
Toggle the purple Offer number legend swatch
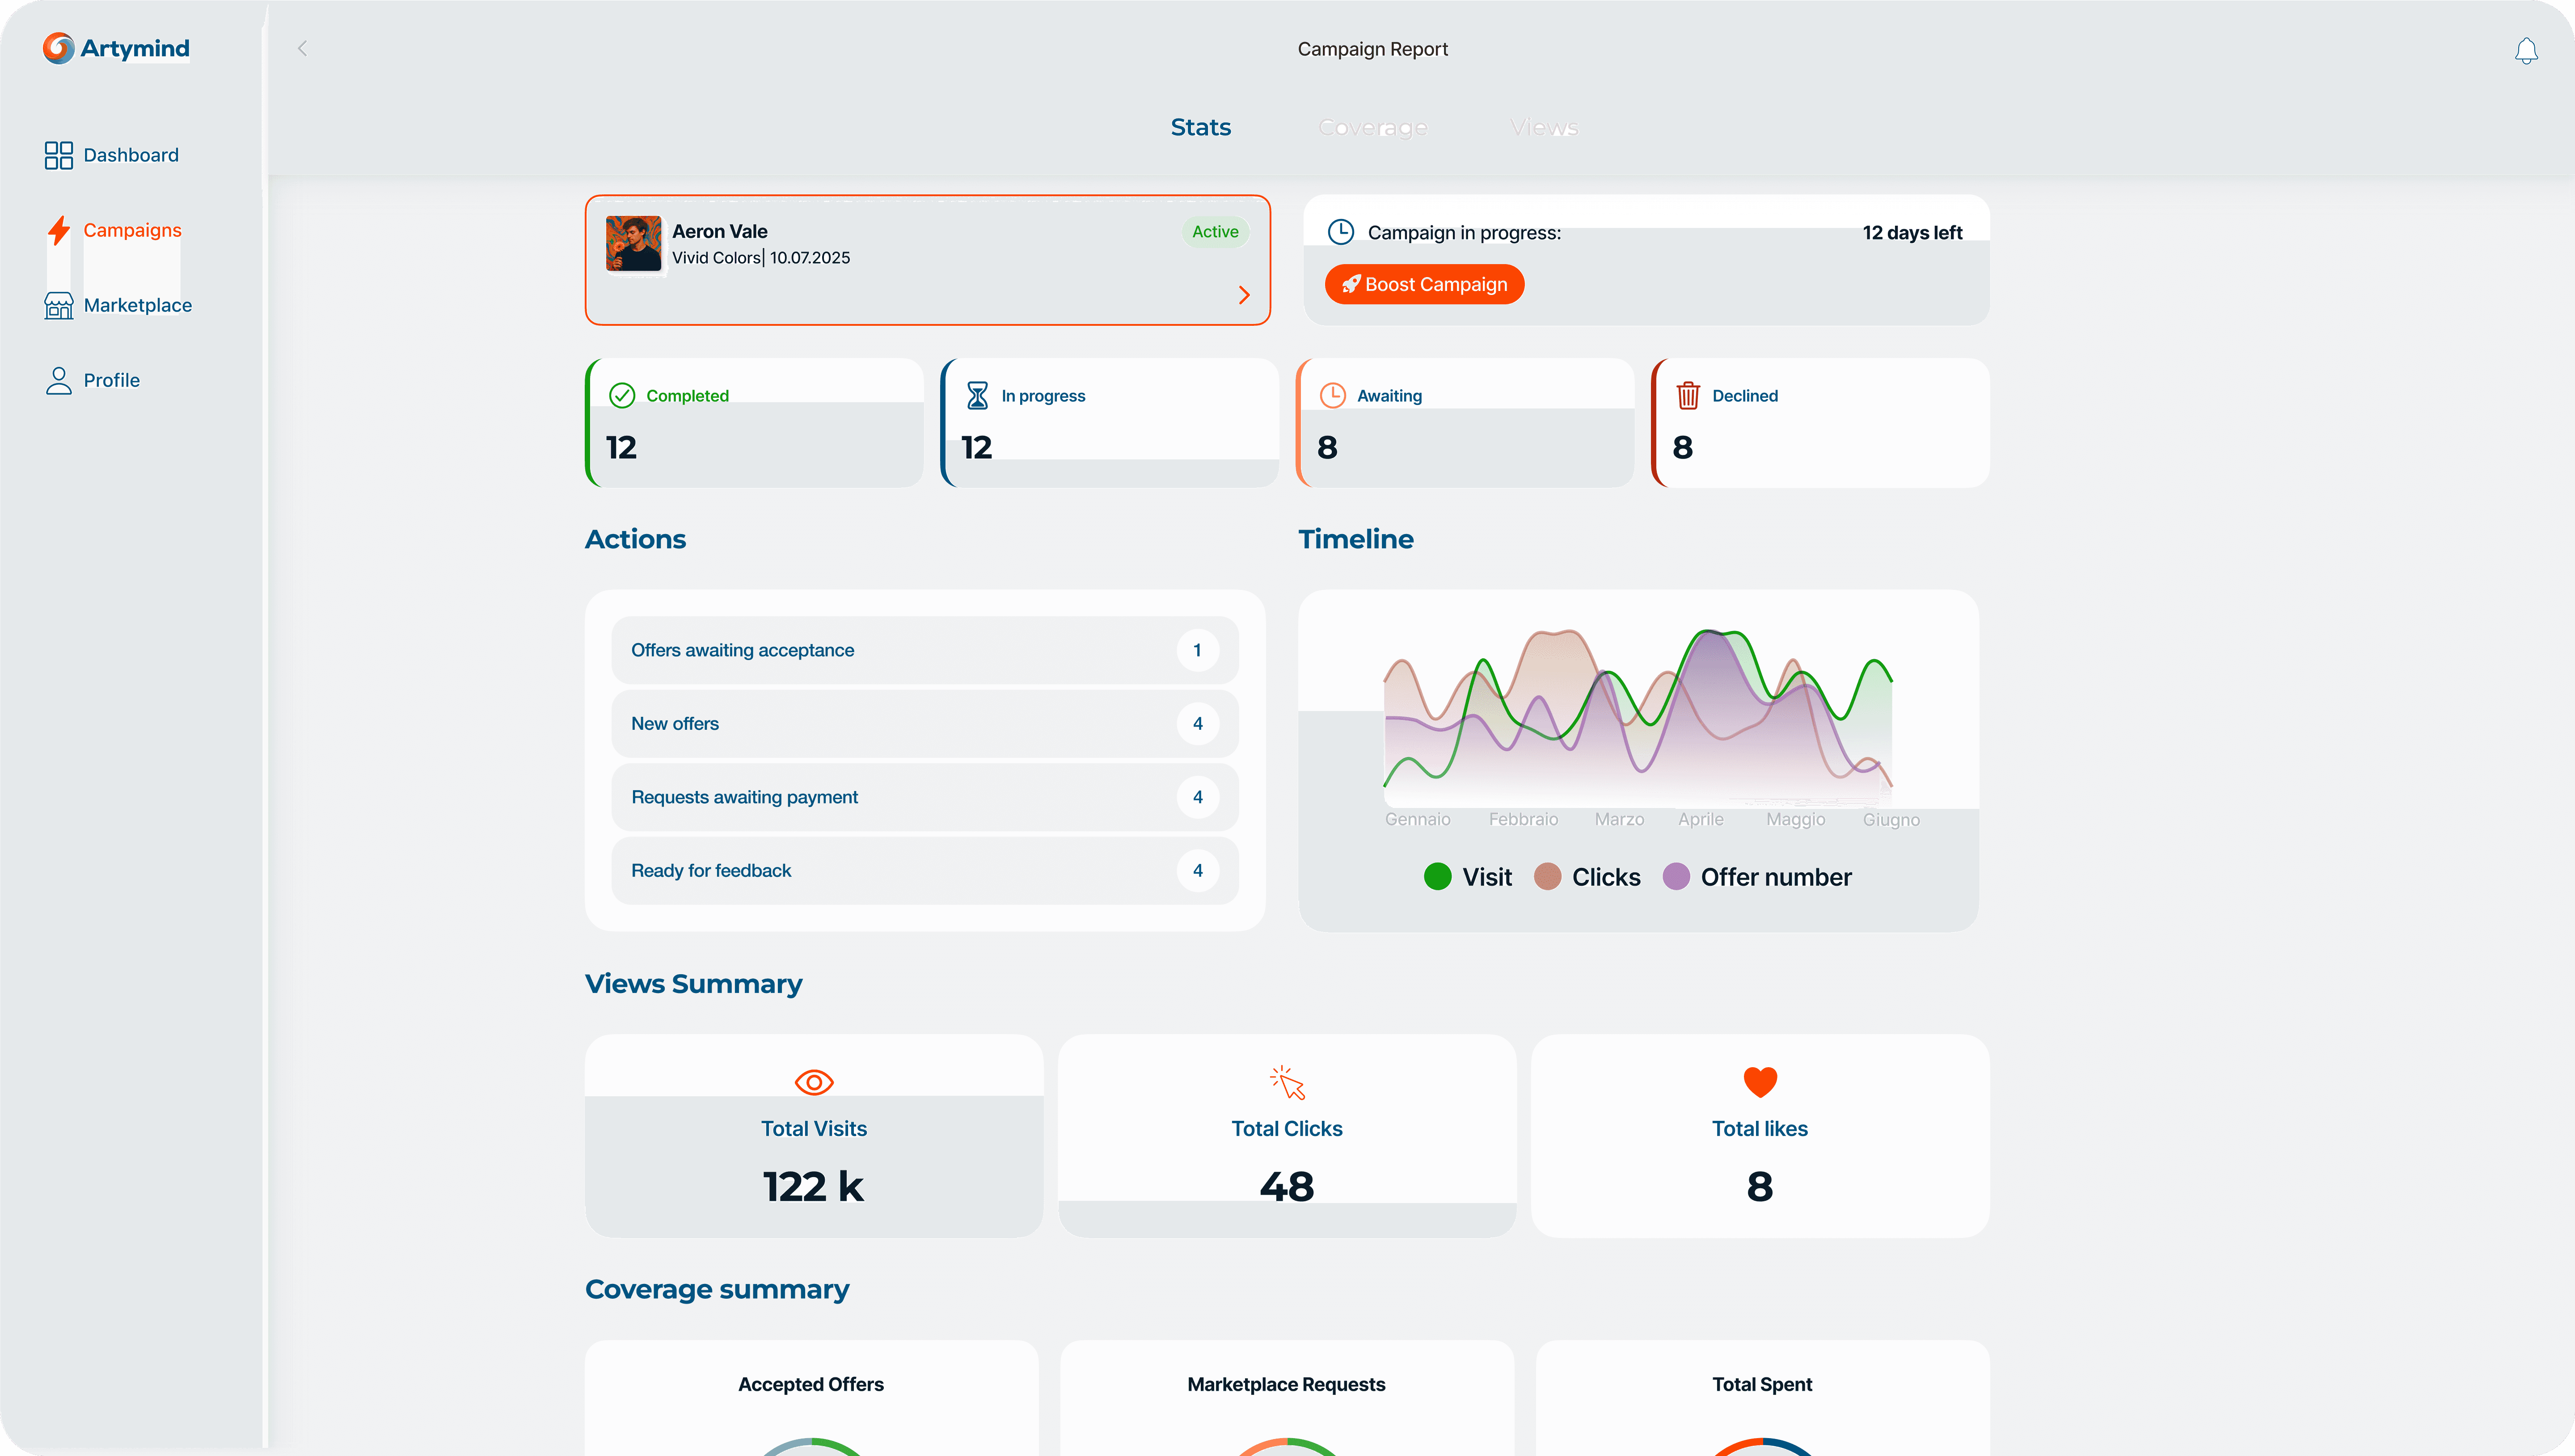click(1676, 877)
